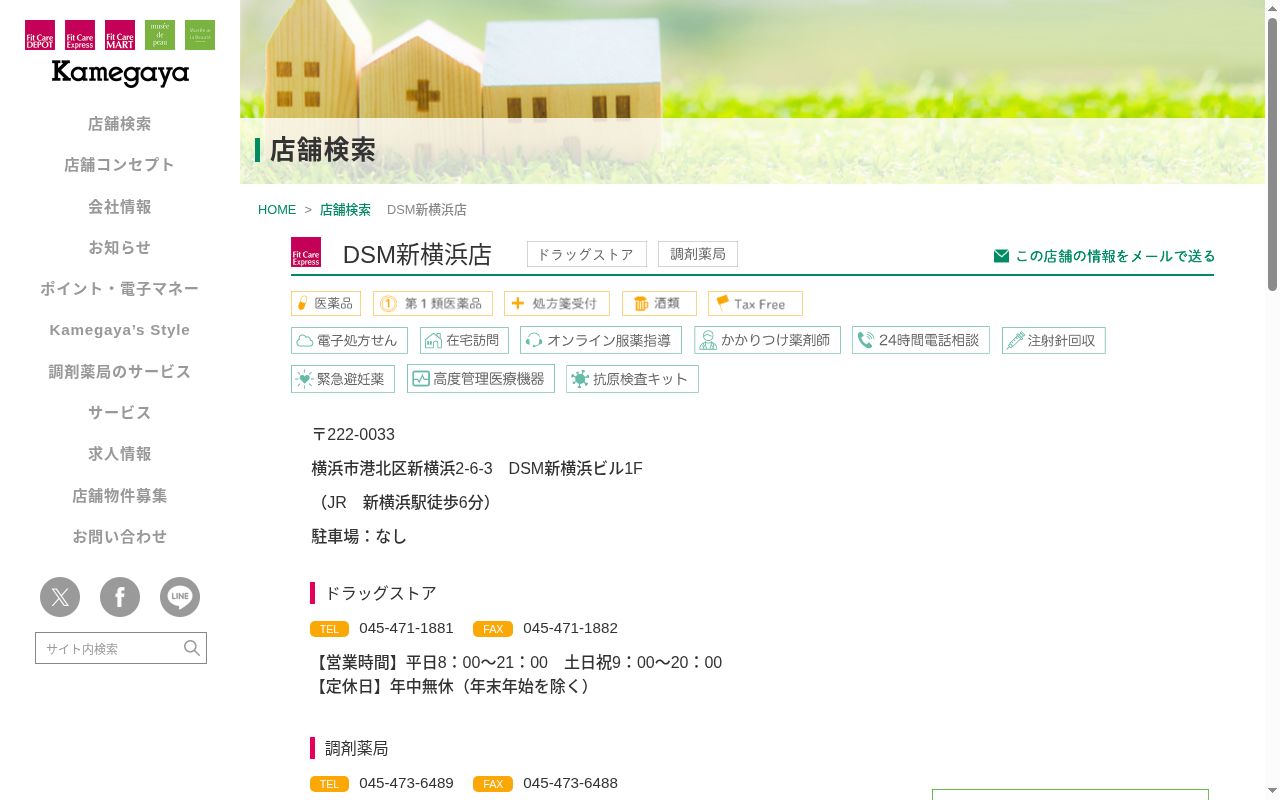Click the Tax Free service badge
Image resolution: width=1280 pixels, height=800 pixels.
pos(755,304)
